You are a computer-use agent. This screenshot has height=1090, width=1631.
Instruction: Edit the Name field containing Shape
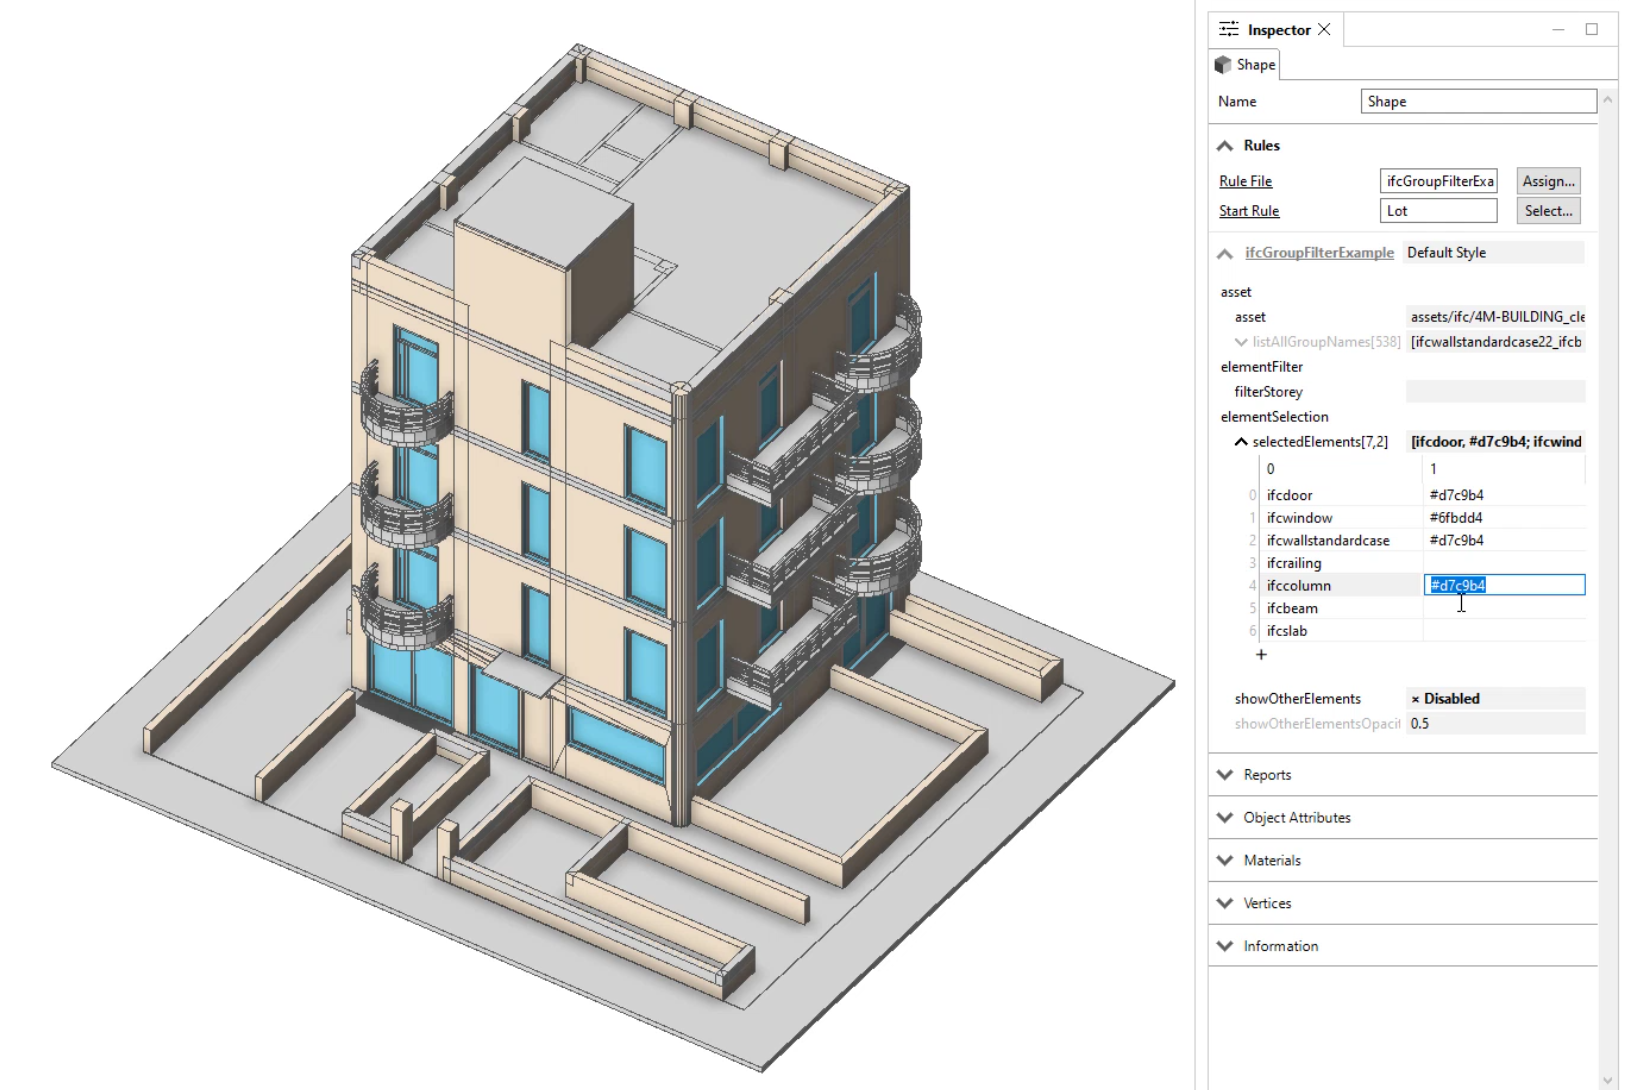pyautogui.click(x=1478, y=101)
